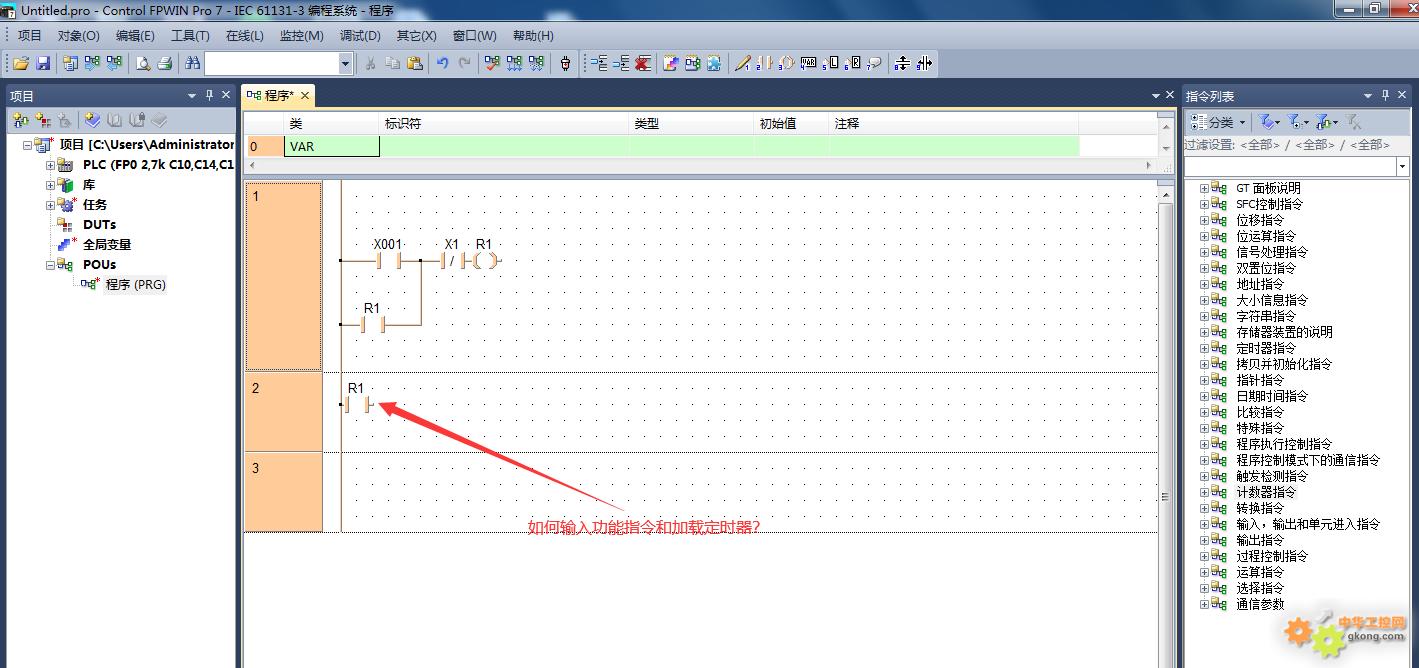Select 通信参数 in the instruction list
This screenshot has height=668, width=1419.
1259,604
